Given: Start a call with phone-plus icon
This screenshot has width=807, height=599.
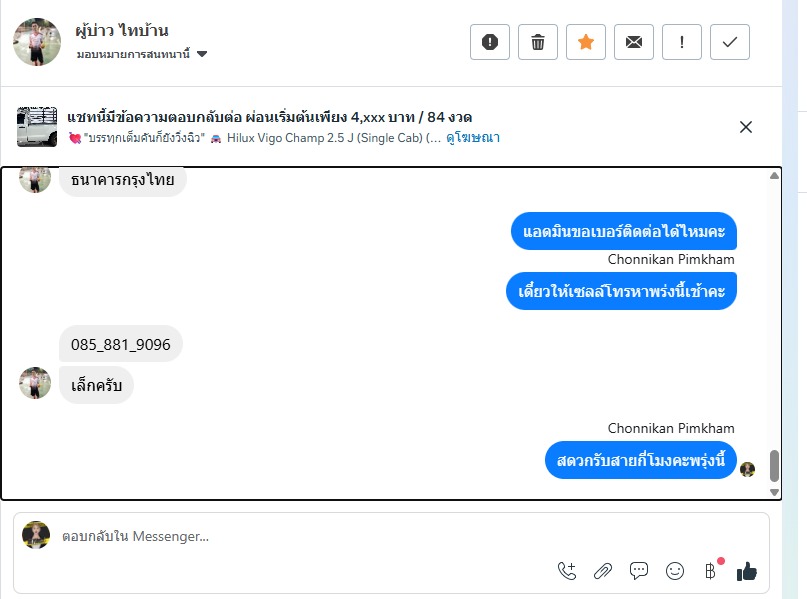Looking at the screenshot, I should (x=567, y=571).
